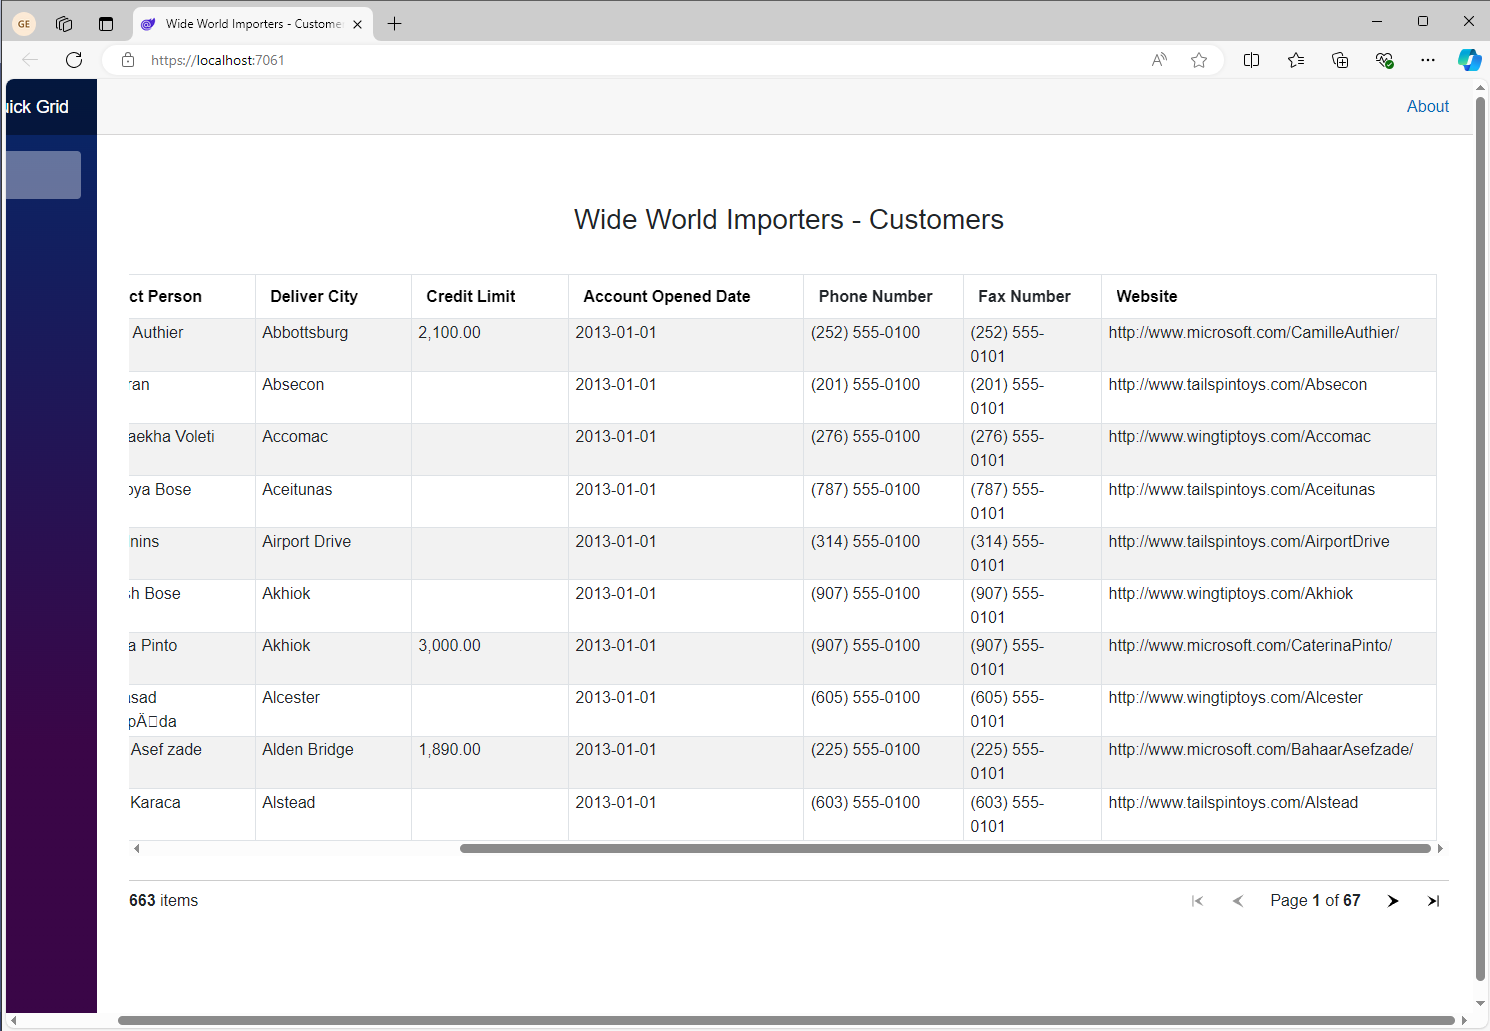Toggle the vertical tabs icon
Image resolution: width=1490 pixels, height=1031 pixels.
(106, 24)
